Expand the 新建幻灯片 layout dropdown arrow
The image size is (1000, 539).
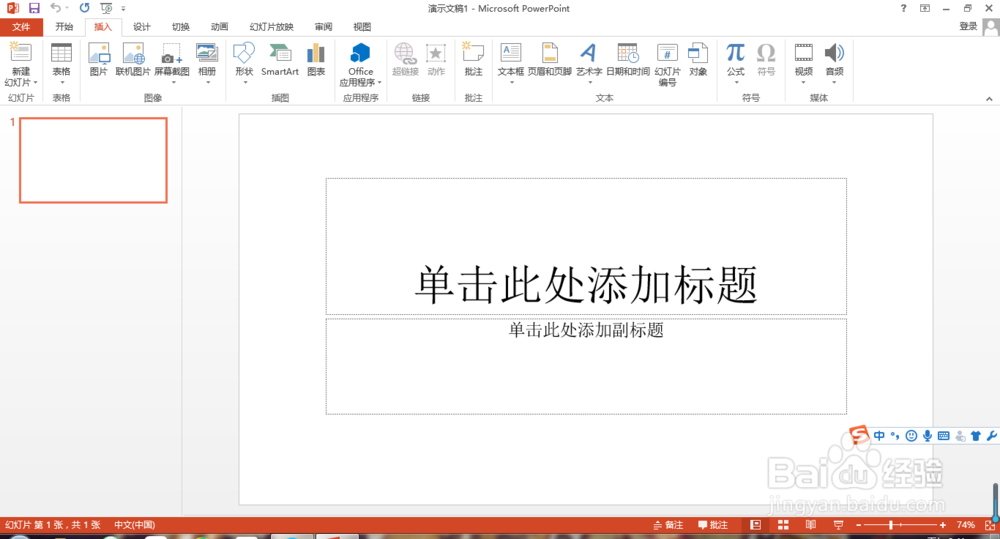(x=36, y=82)
